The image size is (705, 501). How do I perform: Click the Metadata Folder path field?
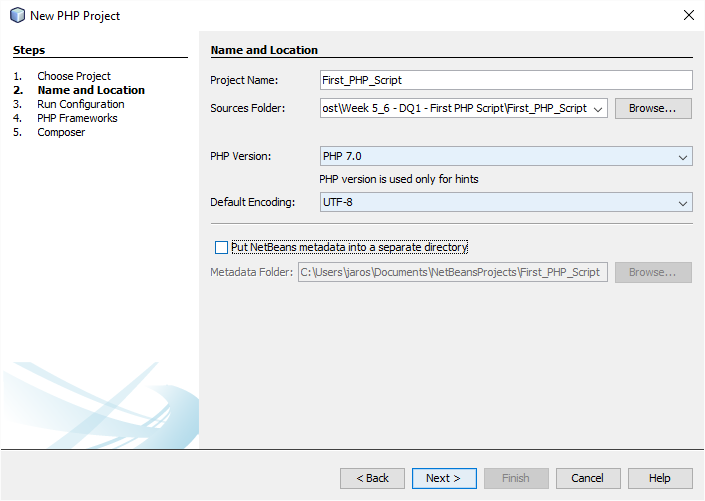pyautogui.click(x=453, y=272)
